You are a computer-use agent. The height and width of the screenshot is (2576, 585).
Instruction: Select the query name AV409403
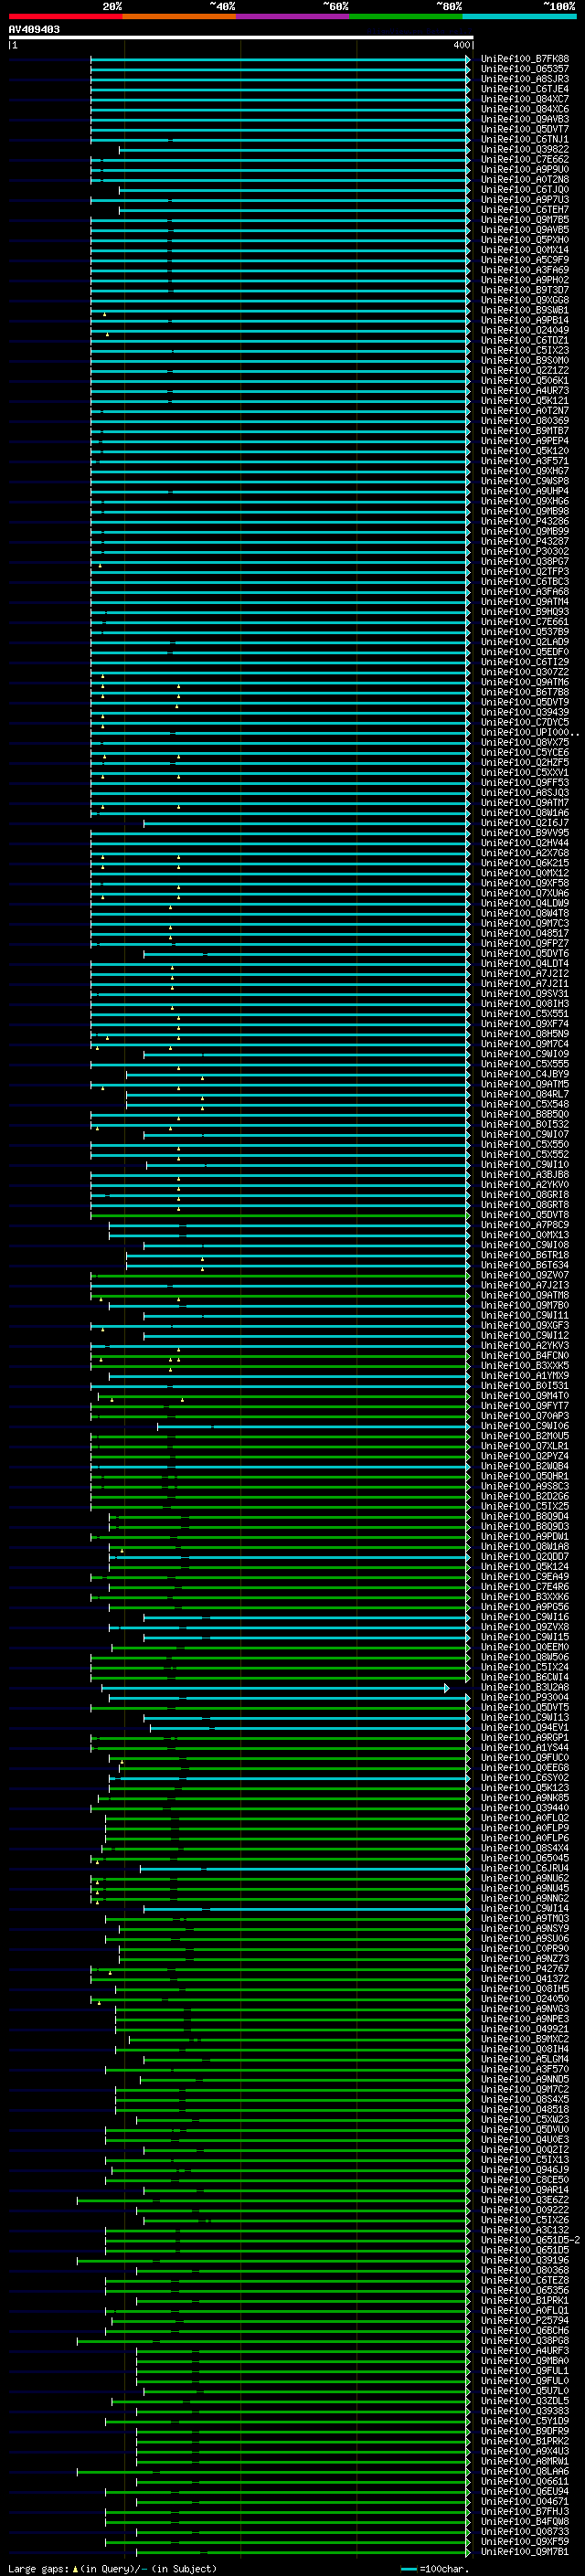coord(34,29)
